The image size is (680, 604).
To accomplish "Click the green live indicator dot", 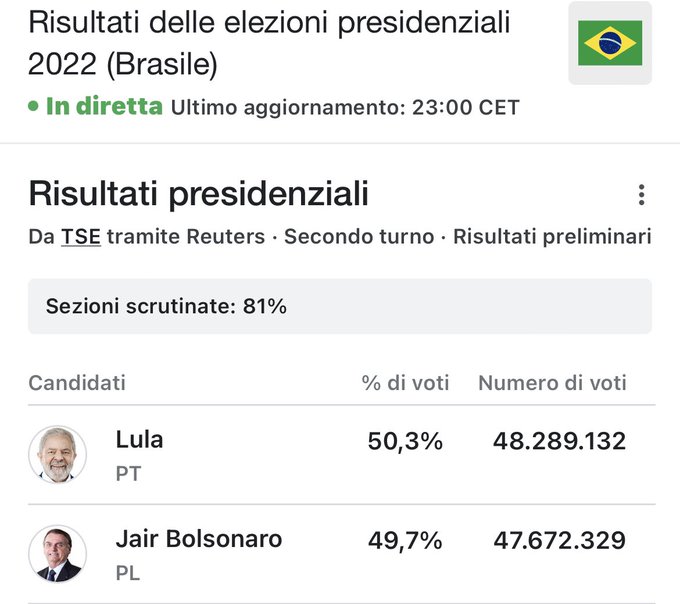I will tap(33, 106).
